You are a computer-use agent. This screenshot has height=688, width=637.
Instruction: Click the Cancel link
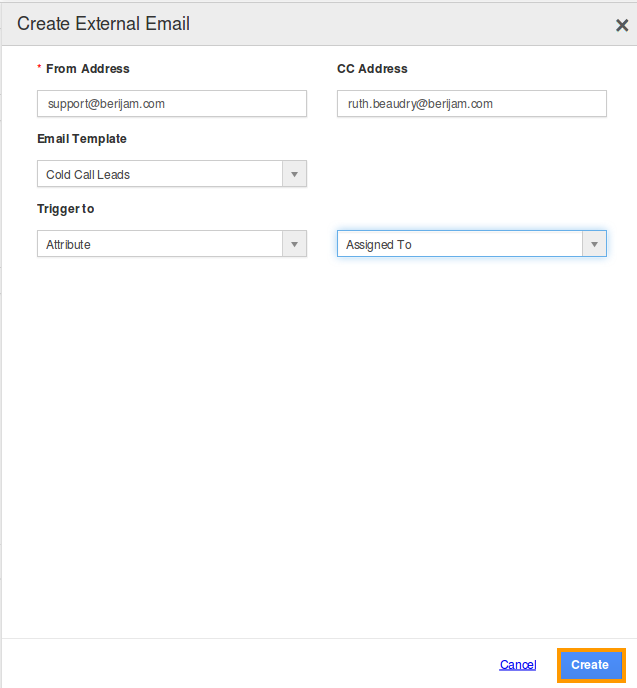(518, 665)
